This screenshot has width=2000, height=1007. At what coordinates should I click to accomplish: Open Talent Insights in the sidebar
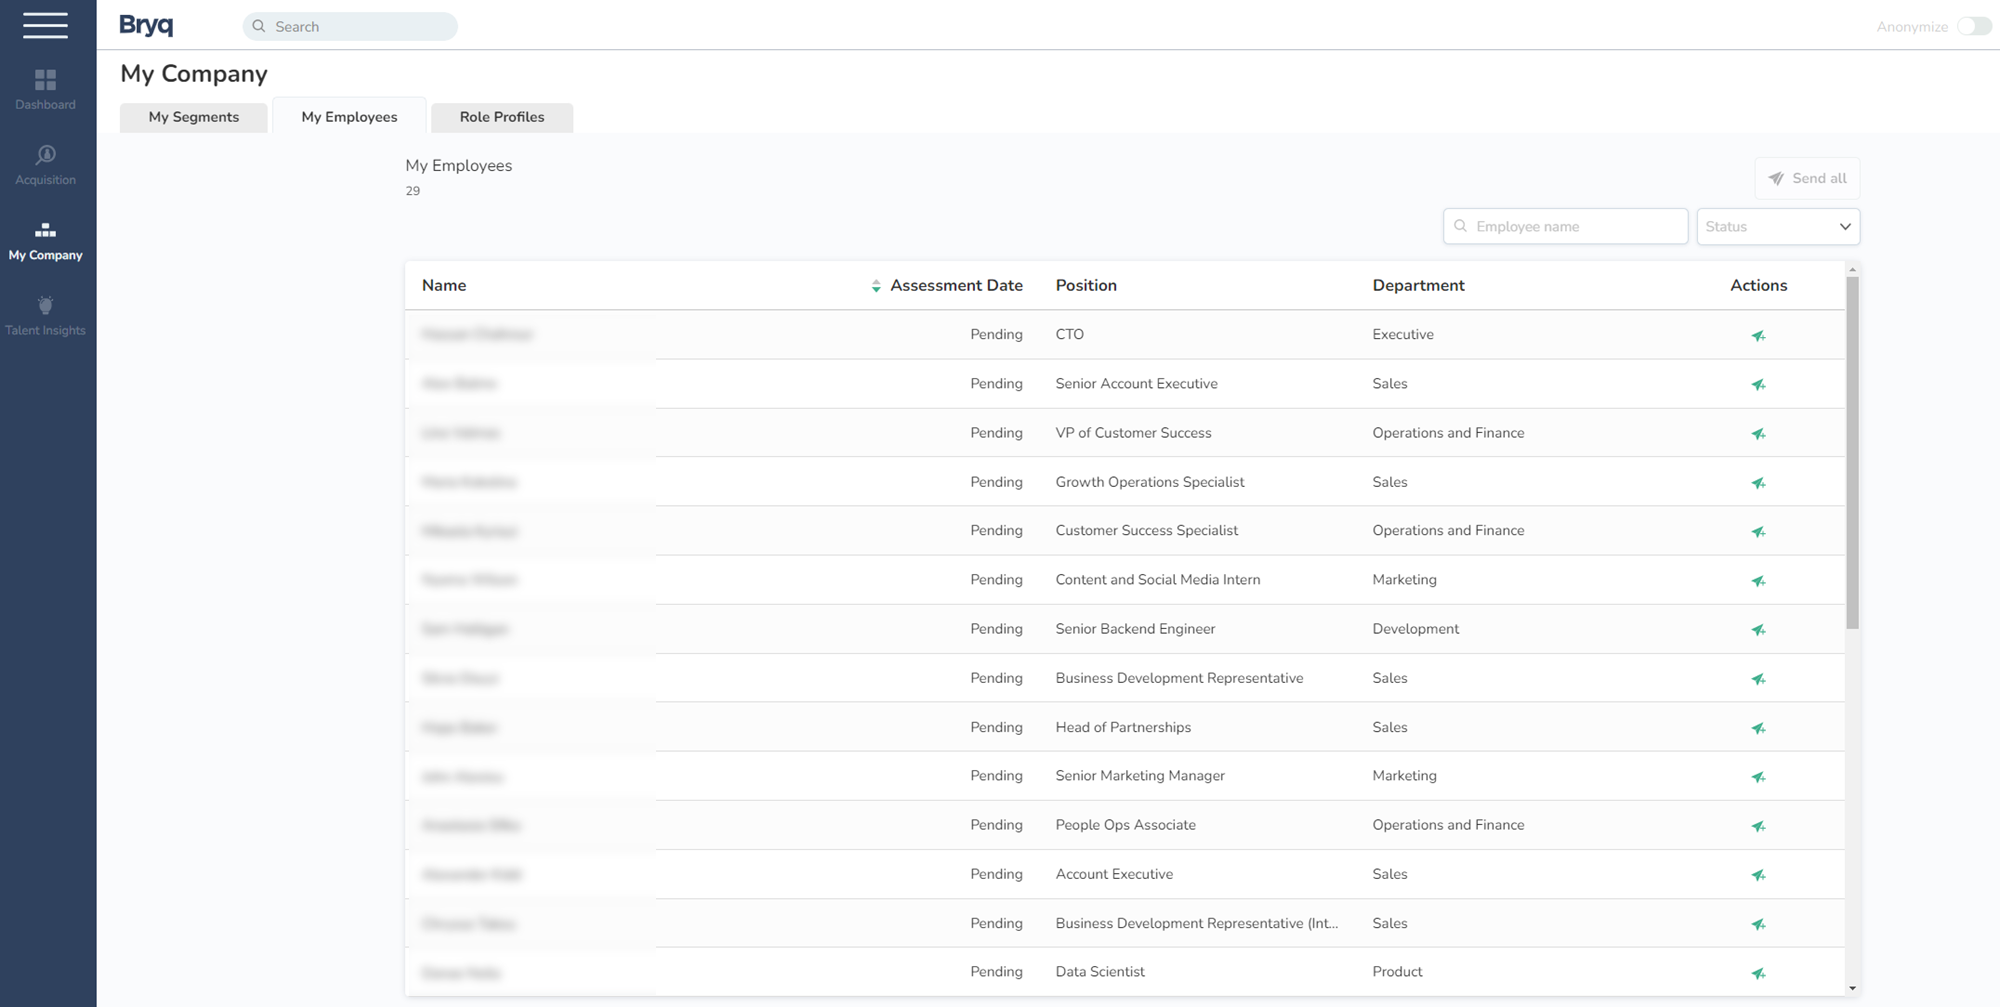point(45,316)
